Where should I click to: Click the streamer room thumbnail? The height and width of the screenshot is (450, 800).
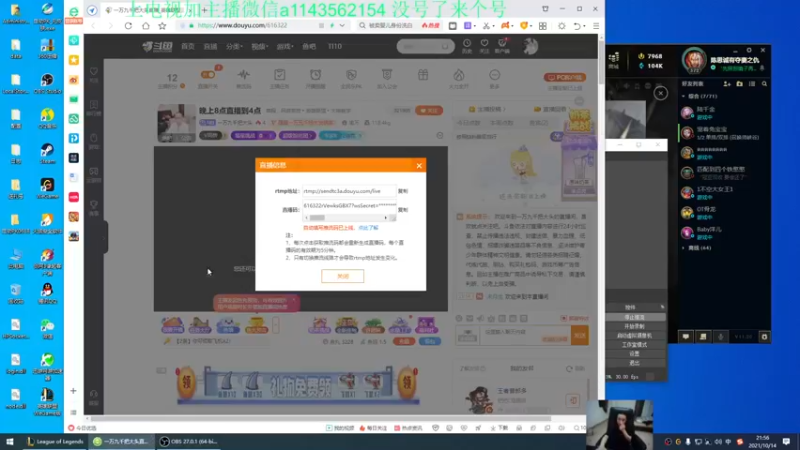tap(176, 123)
